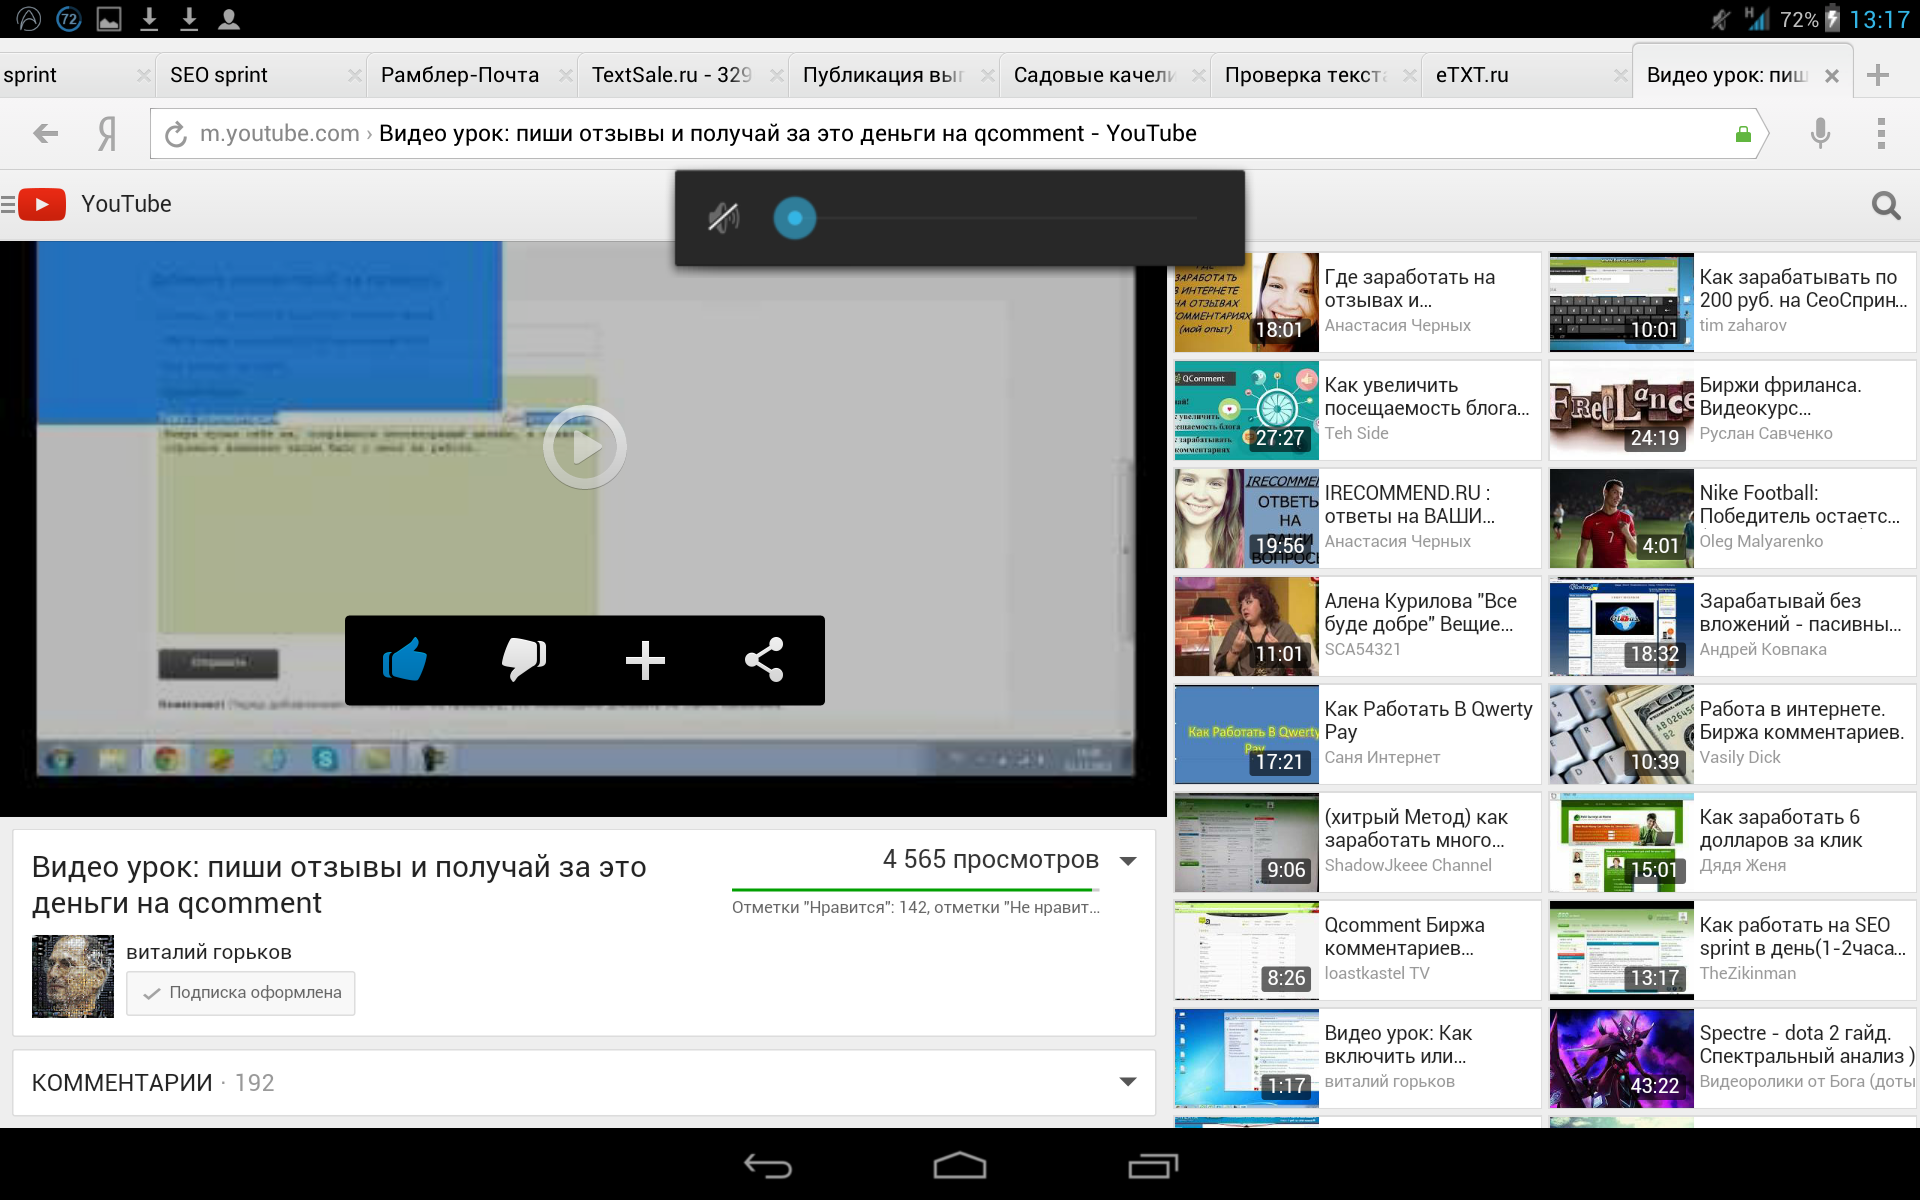Dislike the video with thumbs down icon
Screen dimensions: 1920x1200
pos(524,660)
